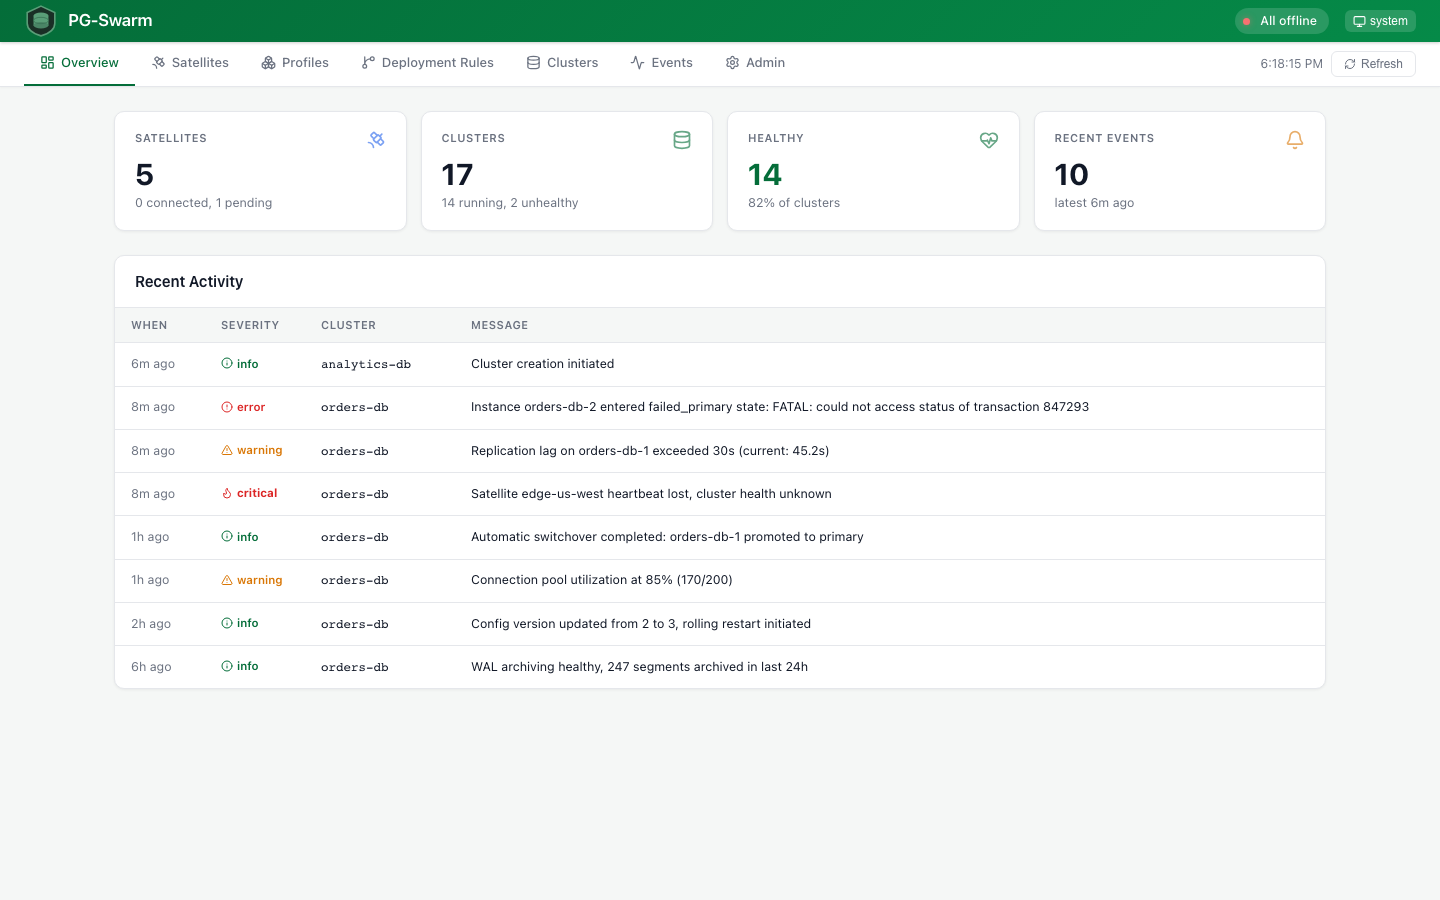Click 'Automatic switchover completed' message
Image resolution: width=1440 pixels, height=900 pixels.
(x=667, y=537)
